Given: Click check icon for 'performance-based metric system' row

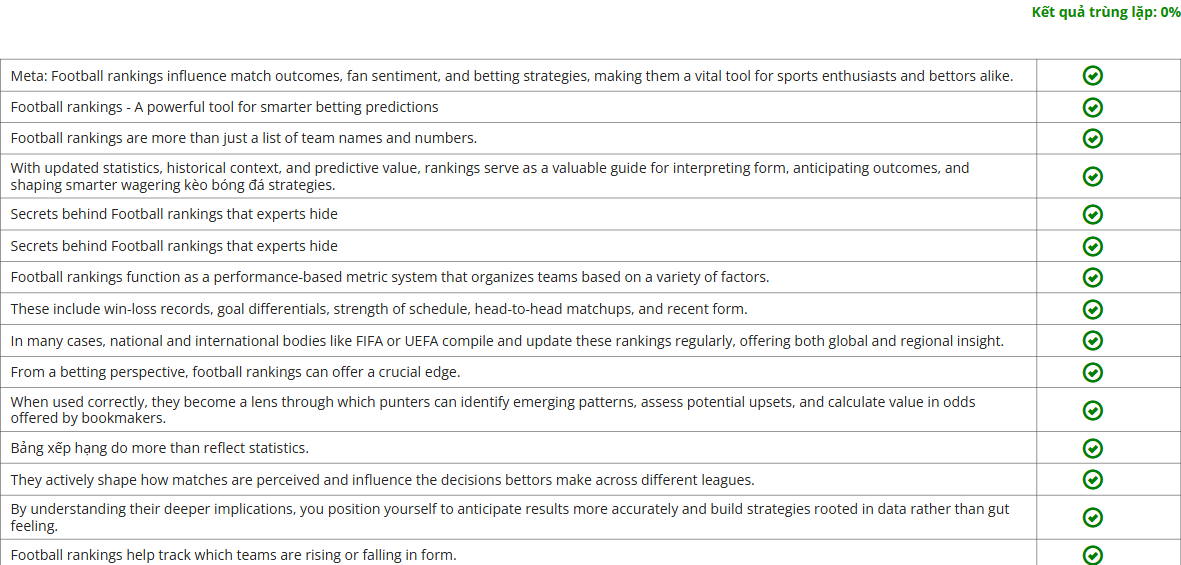Looking at the screenshot, I should pyautogui.click(x=1093, y=277).
